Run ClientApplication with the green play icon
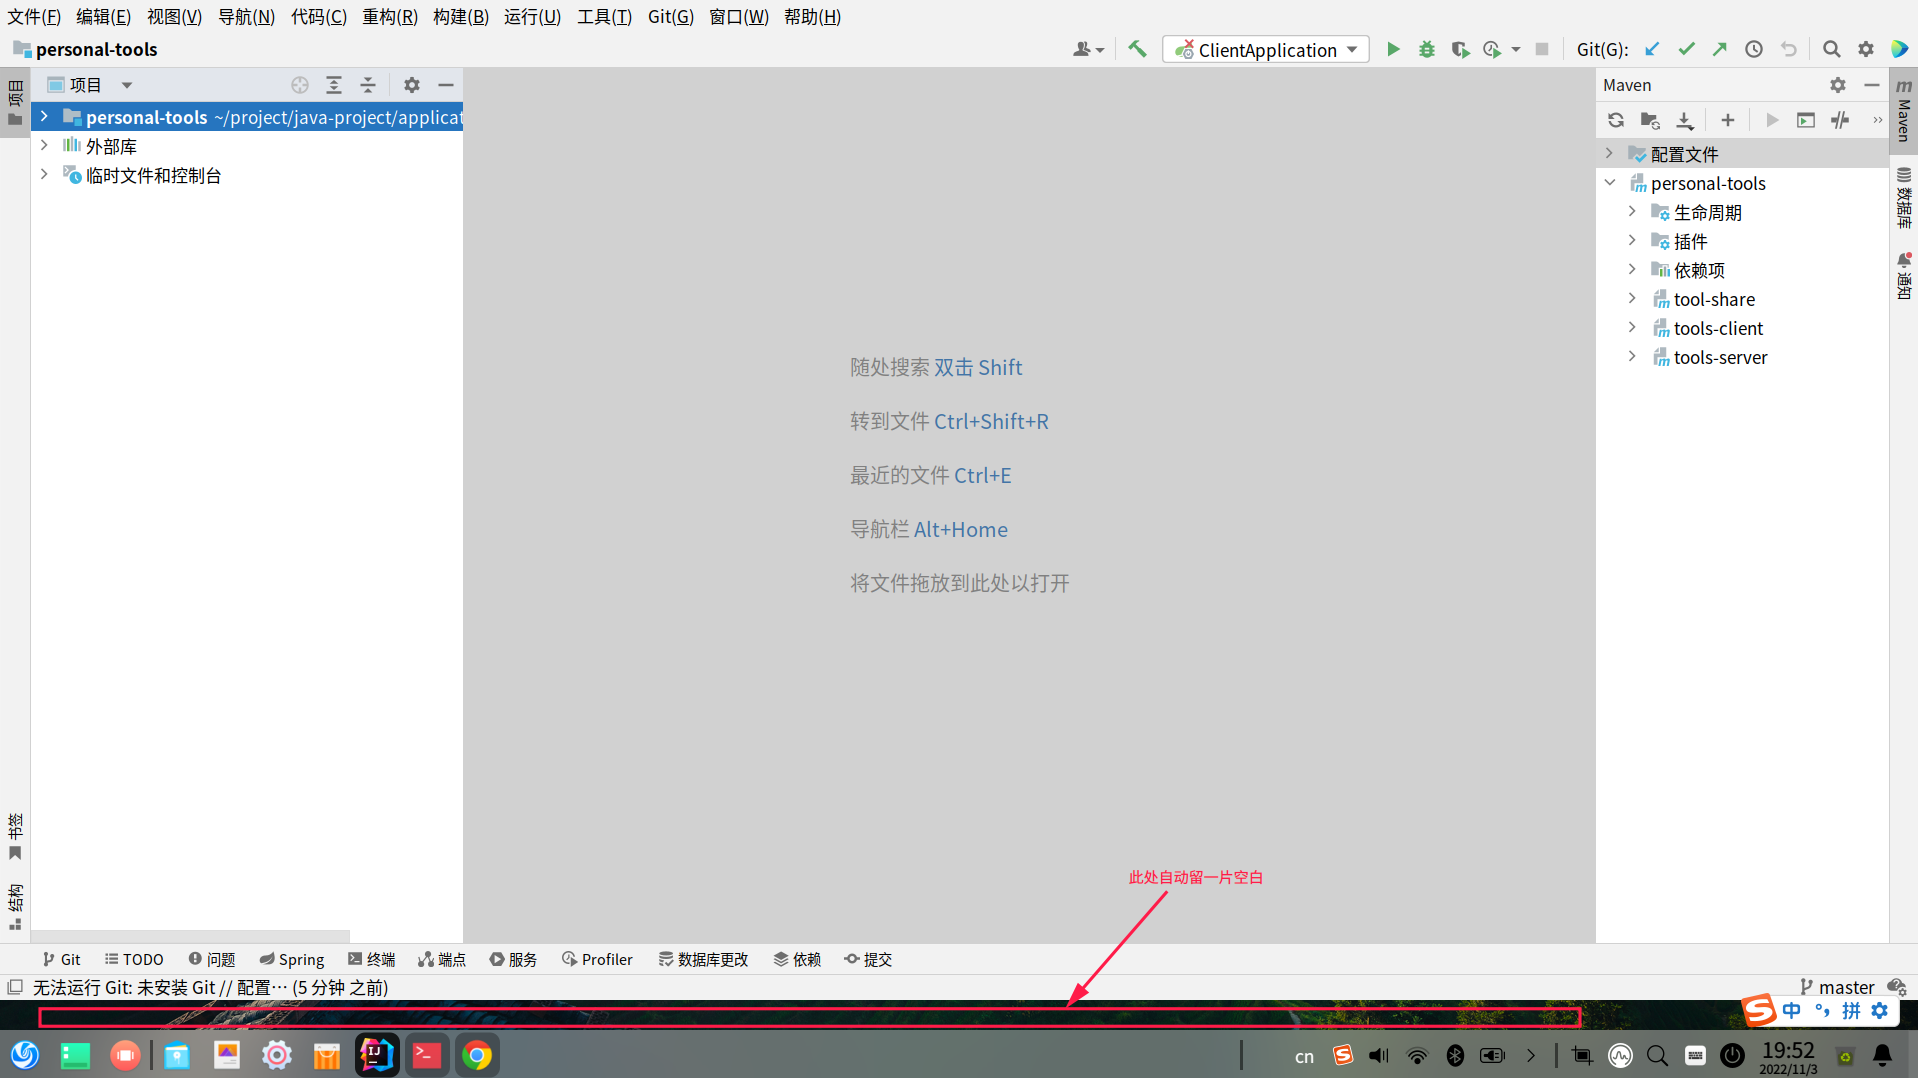 pos(1393,49)
